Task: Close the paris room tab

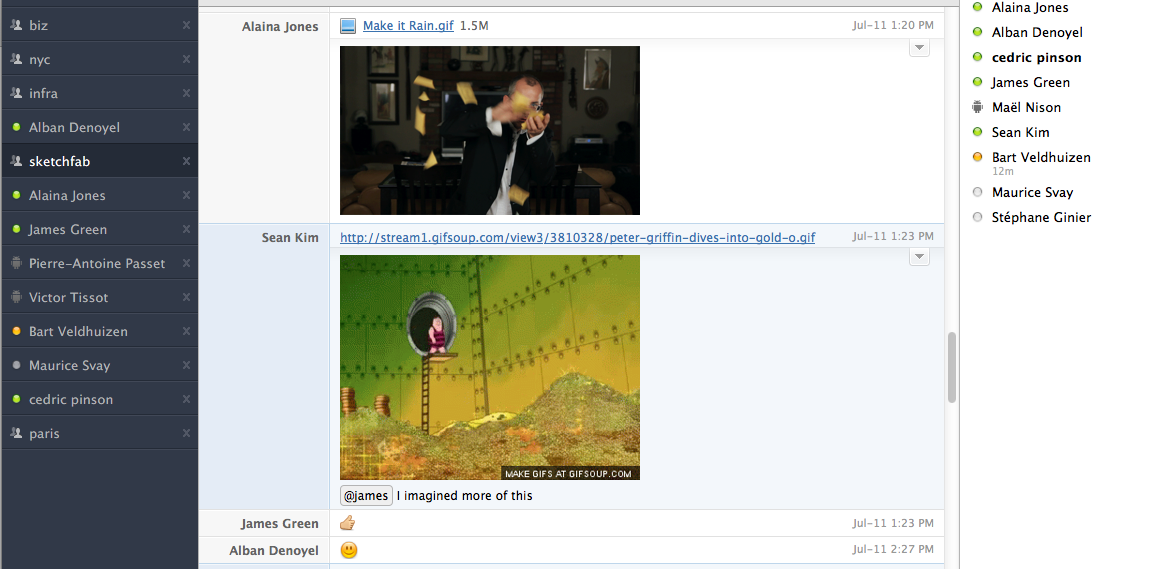Action: point(186,433)
